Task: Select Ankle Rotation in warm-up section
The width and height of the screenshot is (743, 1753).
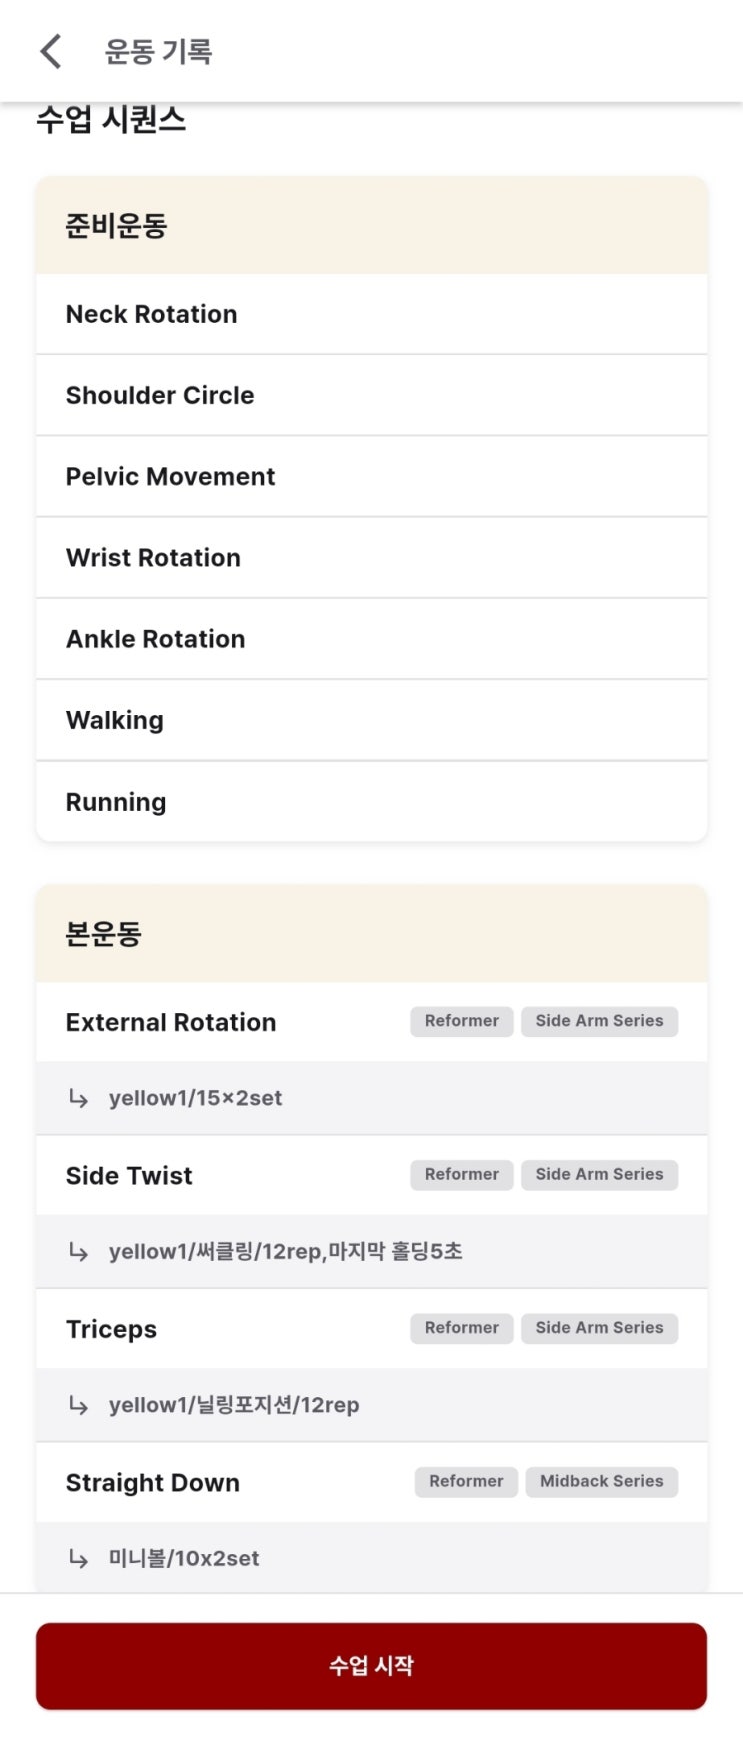Action: click(x=155, y=639)
